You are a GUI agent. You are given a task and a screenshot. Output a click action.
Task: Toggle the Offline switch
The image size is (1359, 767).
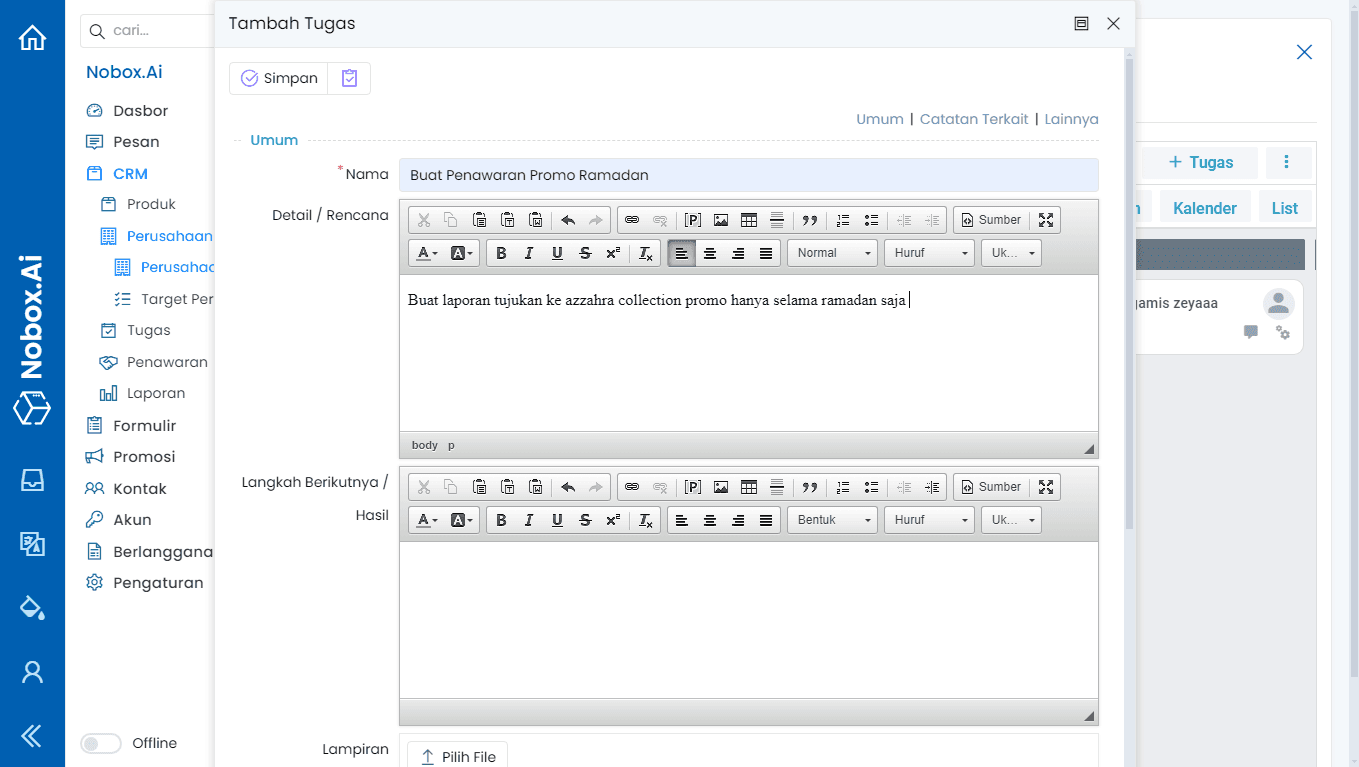pyautogui.click(x=100, y=743)
